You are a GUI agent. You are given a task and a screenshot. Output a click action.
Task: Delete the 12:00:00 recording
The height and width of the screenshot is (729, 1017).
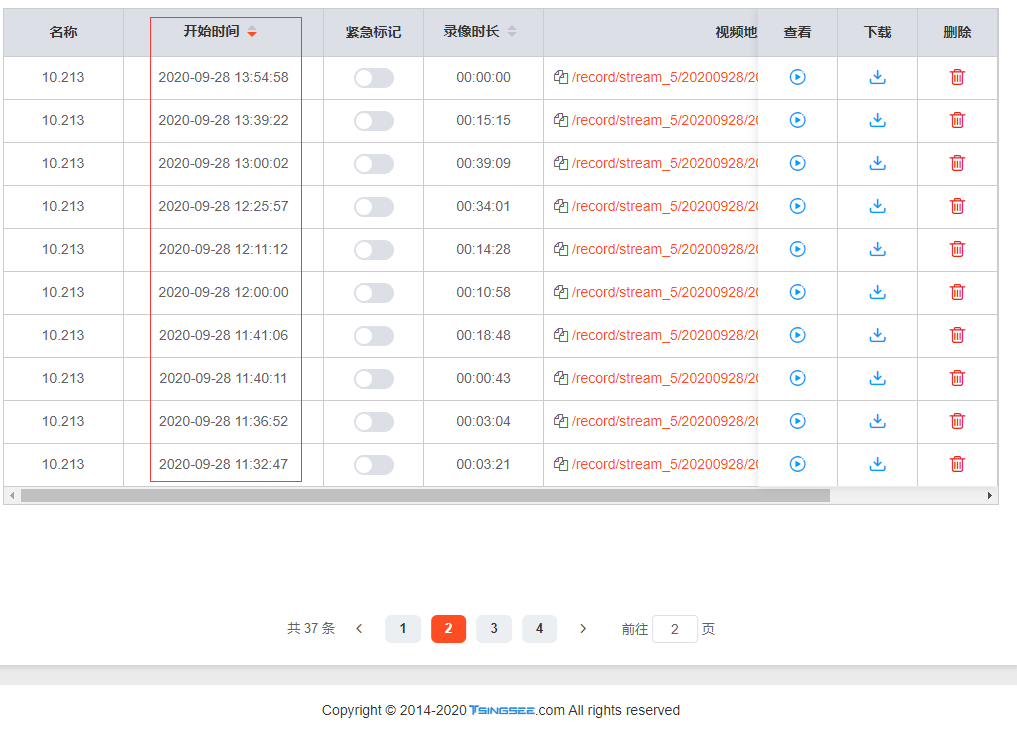[957, 292]
